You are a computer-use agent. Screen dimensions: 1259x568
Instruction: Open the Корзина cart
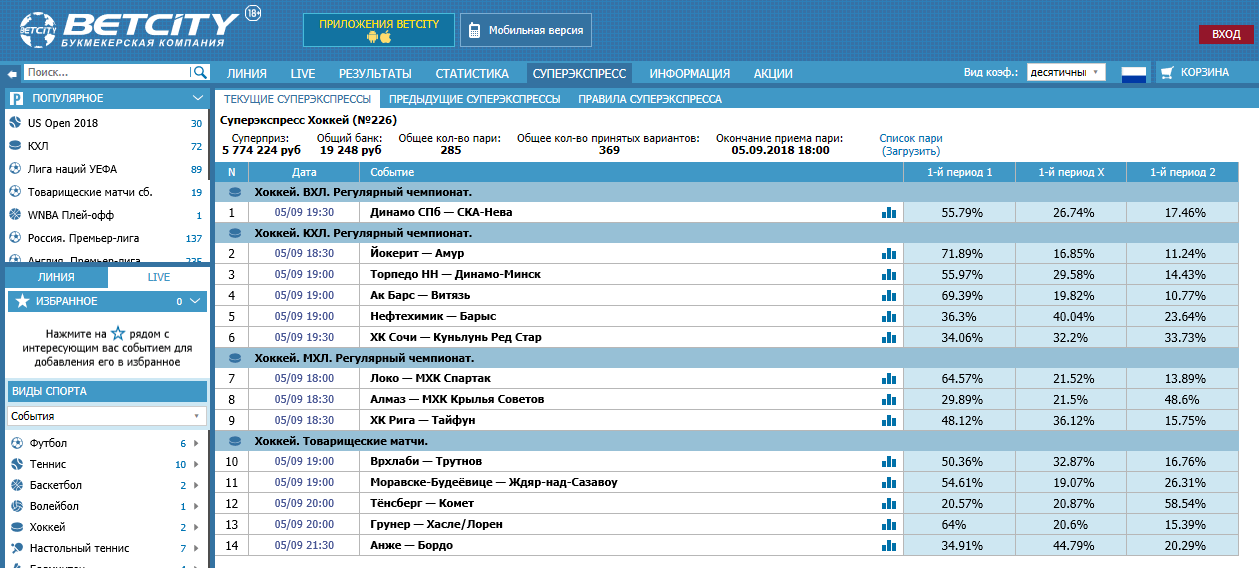[1195, 73]
